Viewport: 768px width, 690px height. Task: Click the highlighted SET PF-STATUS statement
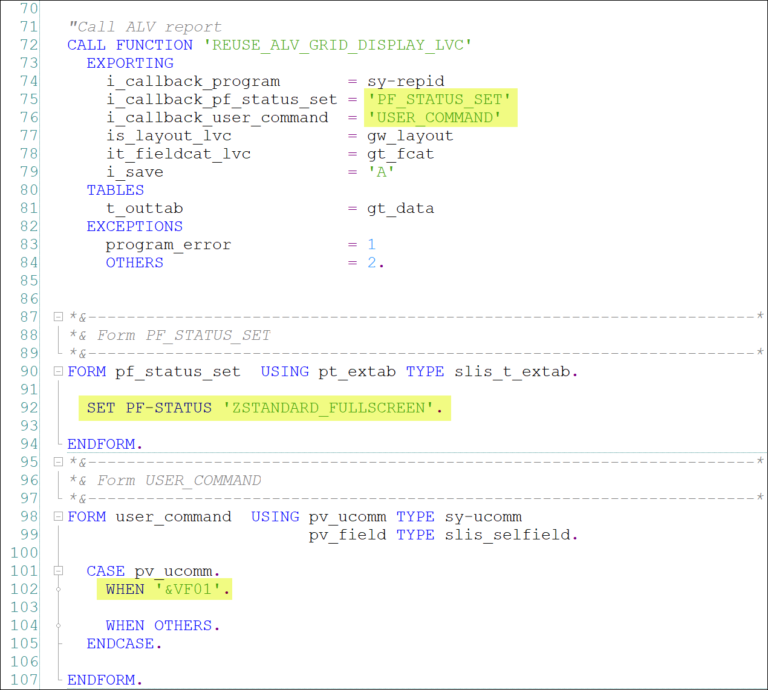click(264, 408)
